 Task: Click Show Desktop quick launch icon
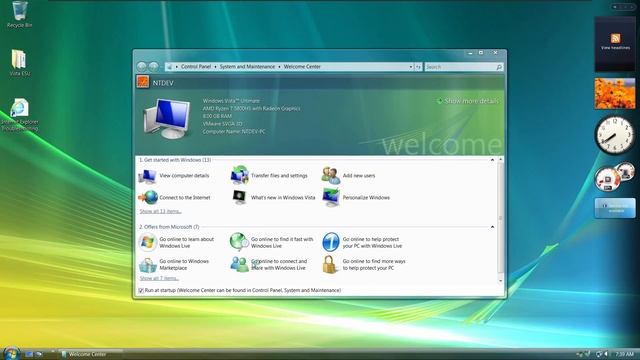[x=29, y=354]
